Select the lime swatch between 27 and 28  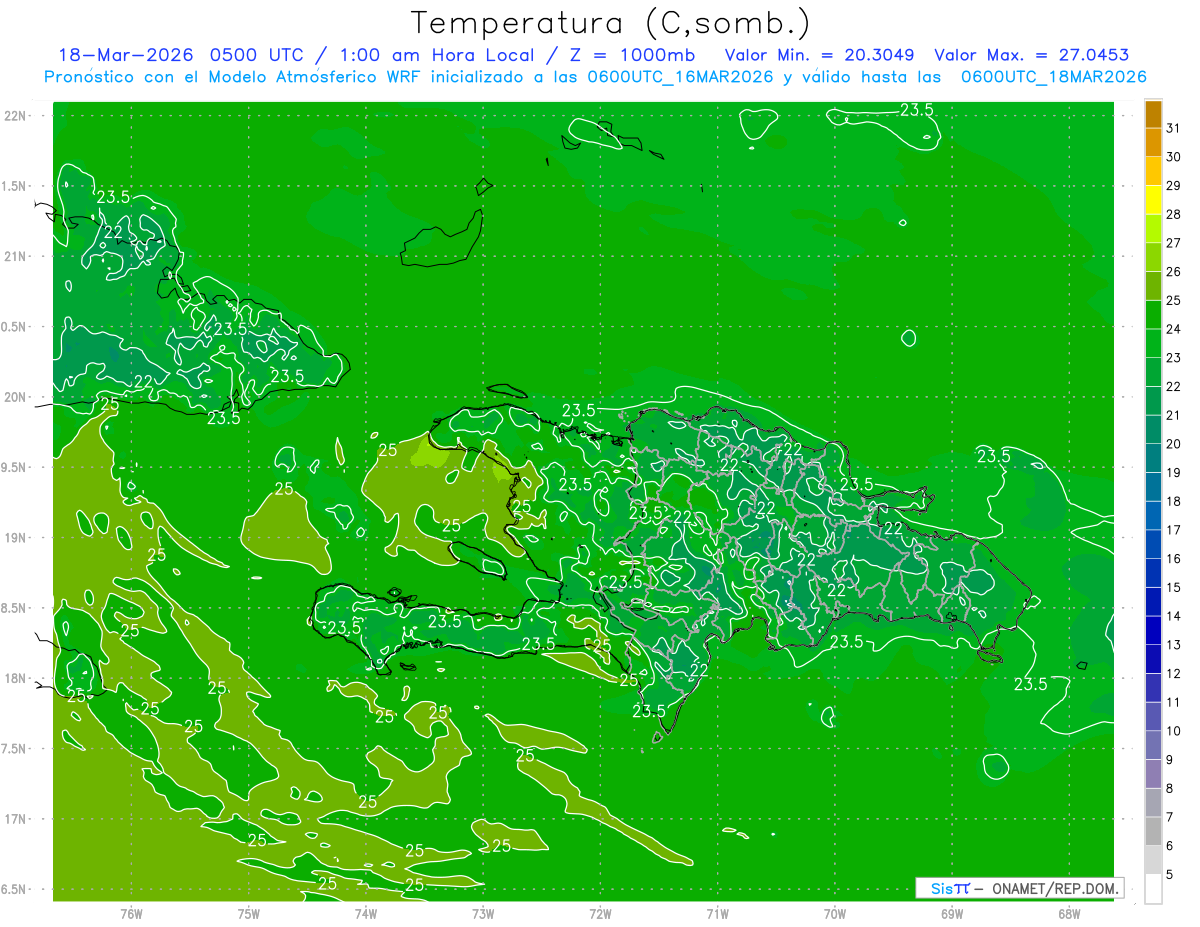1153,229
